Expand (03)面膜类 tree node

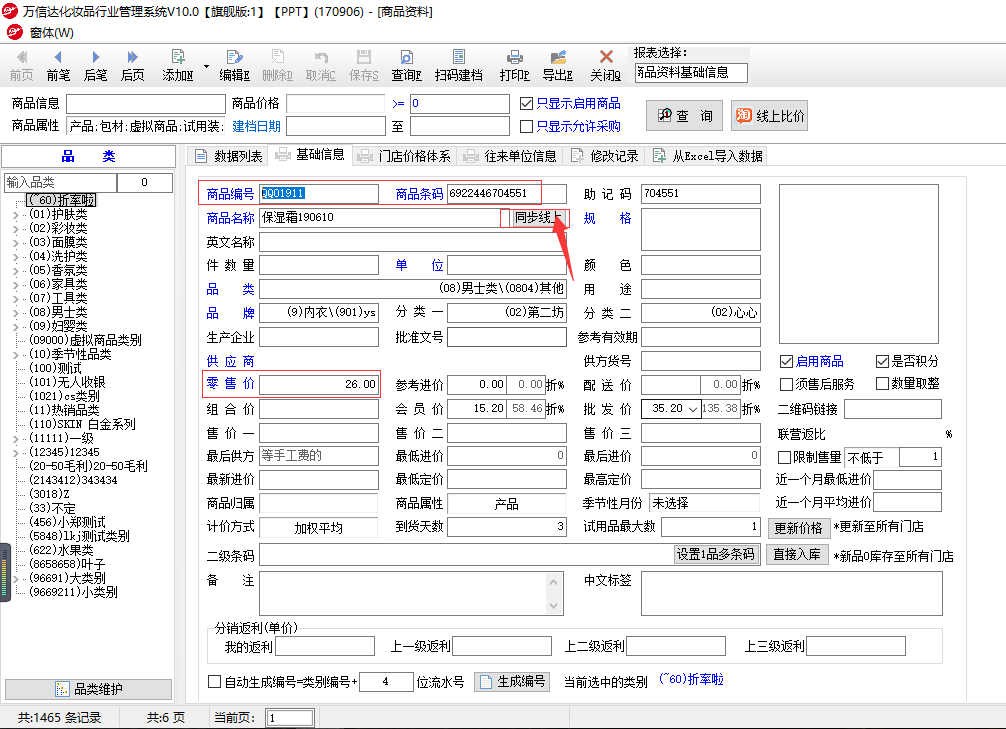coord(16,243)
